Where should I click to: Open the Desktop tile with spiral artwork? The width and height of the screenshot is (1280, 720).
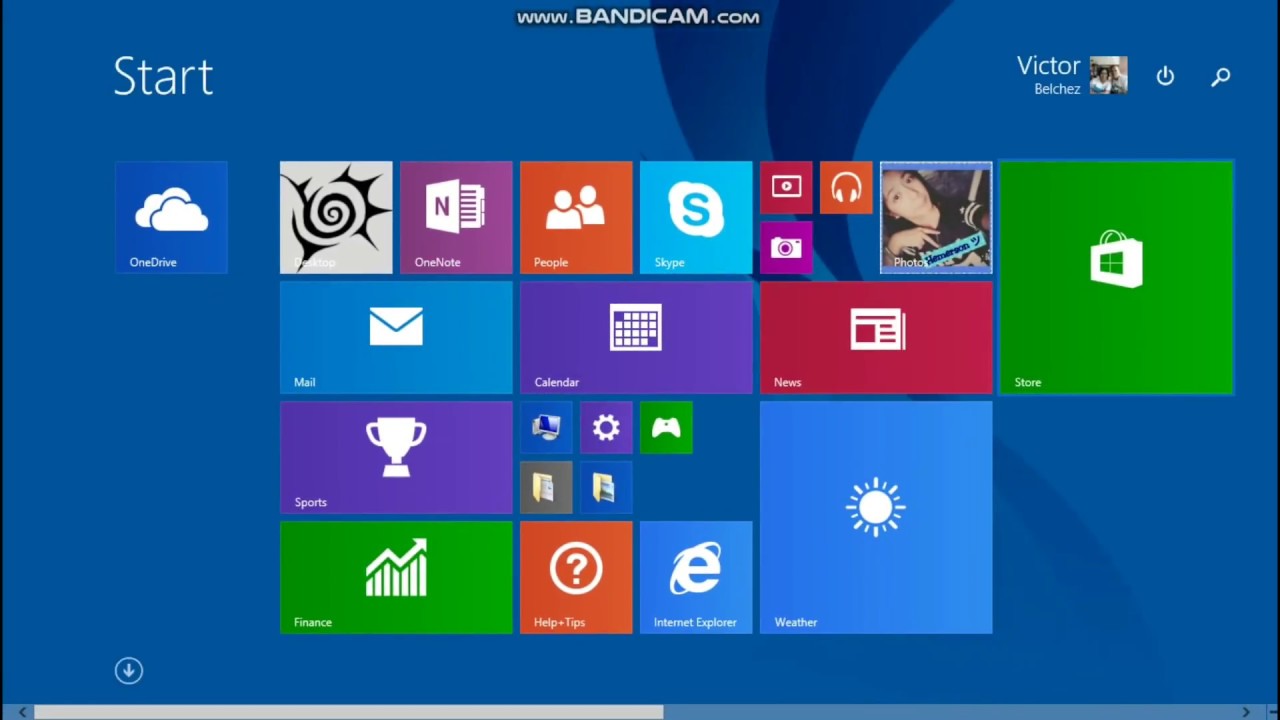336,217
